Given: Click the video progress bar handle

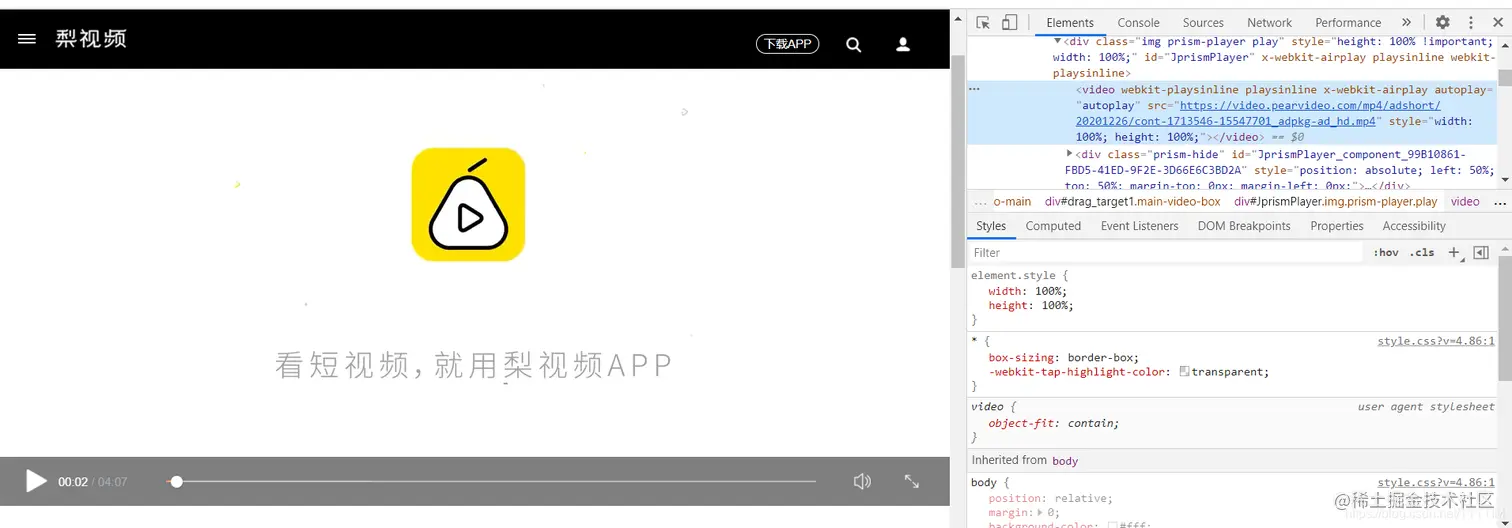Looking at the screenshot, I should point(177,481).
